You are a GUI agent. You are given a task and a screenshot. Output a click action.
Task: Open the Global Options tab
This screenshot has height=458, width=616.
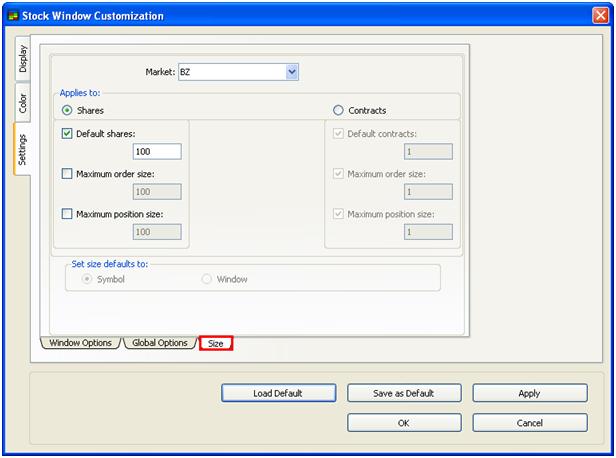click(x=160, y=343)
